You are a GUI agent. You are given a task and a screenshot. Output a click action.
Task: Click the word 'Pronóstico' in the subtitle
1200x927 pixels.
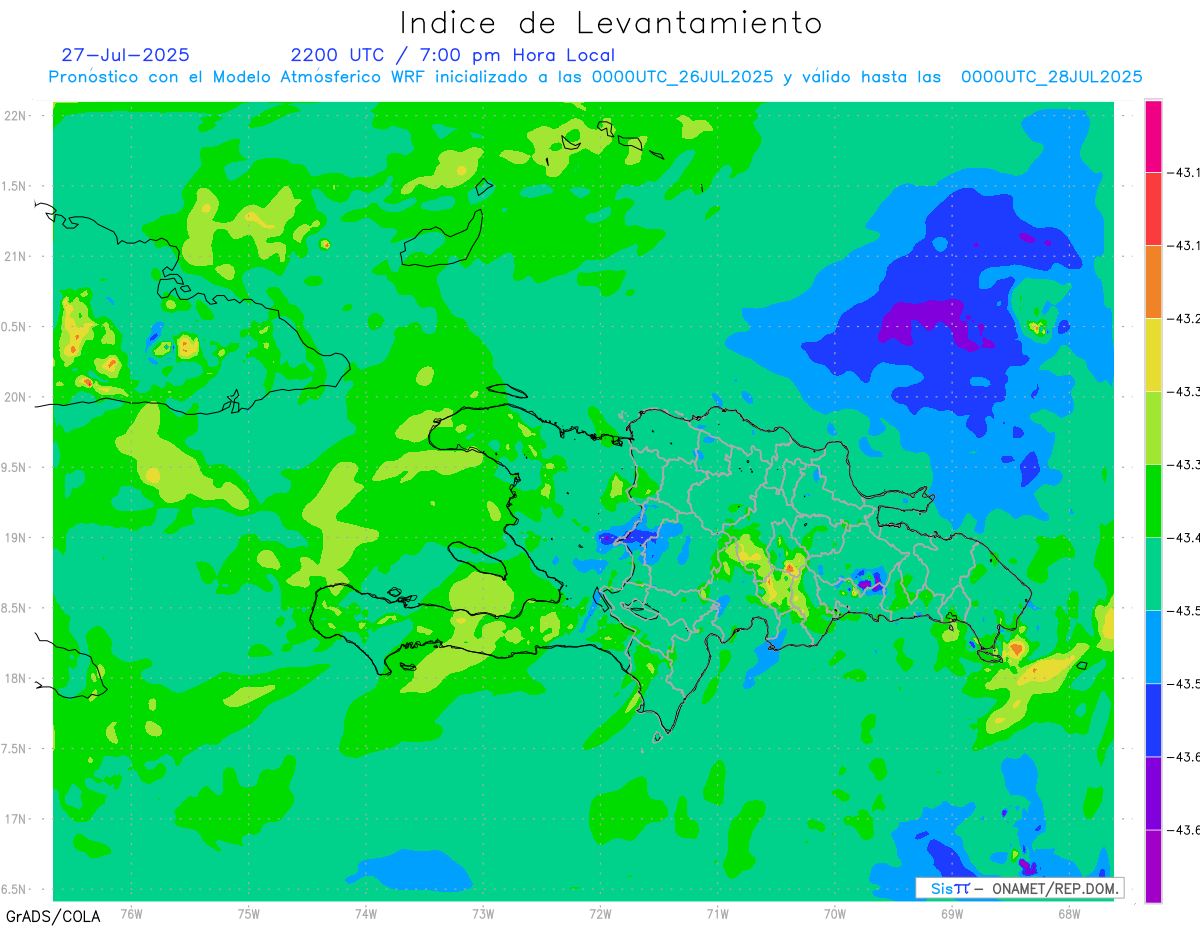click(x=97, y=77)
